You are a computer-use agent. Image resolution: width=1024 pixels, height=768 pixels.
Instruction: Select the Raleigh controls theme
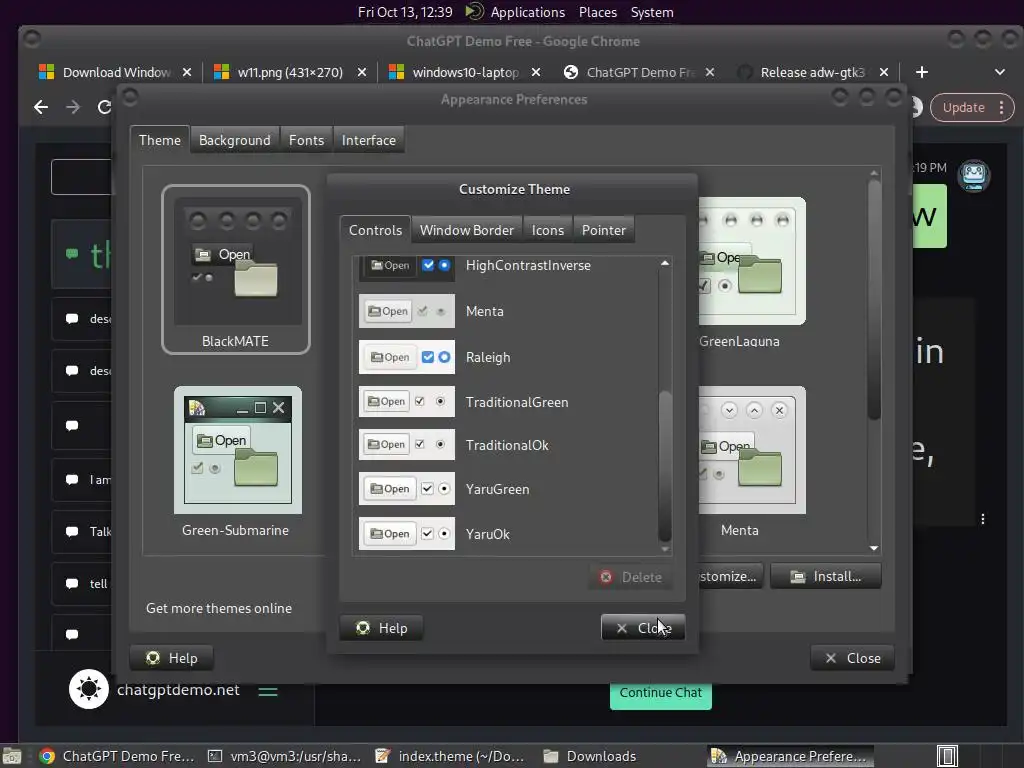click(507, 357)
